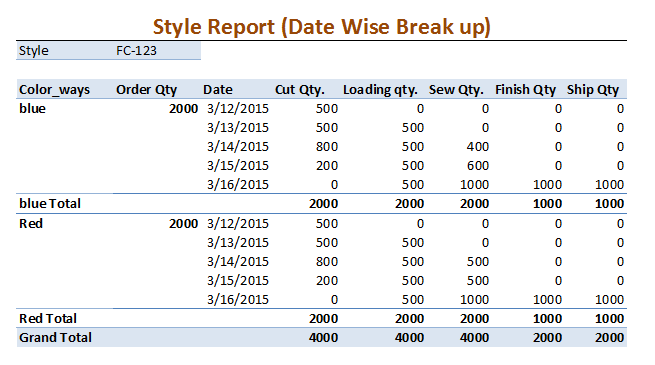This screenshot has width=655, height=365.
Task: Select Grand Total Loading qty 4000
Action: [x=409, y=337]
